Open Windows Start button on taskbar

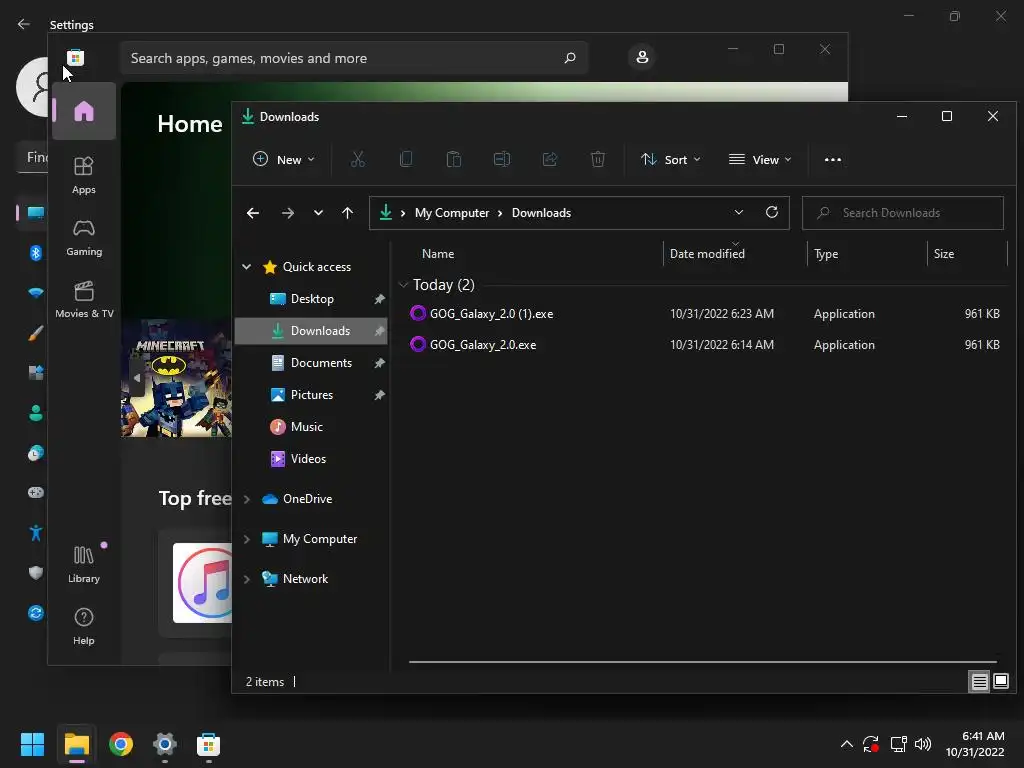33,744
